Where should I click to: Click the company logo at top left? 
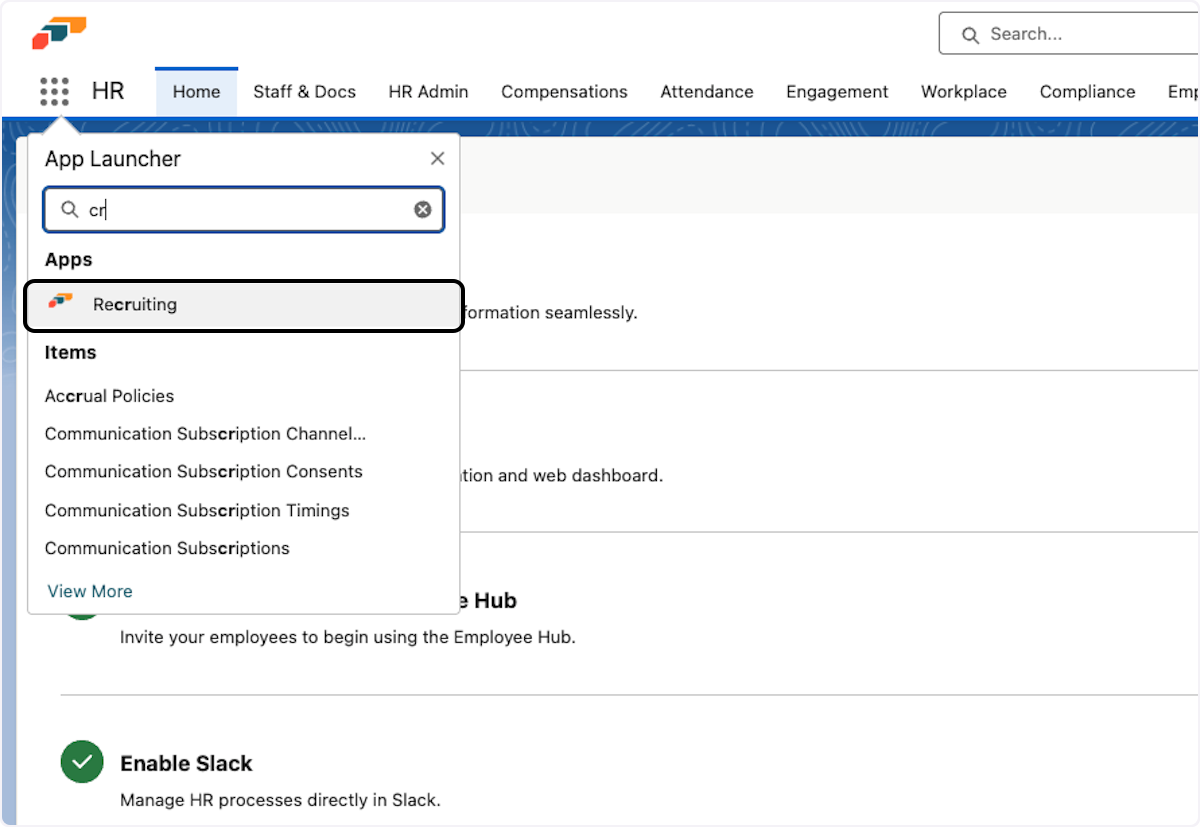pos(59,33)
